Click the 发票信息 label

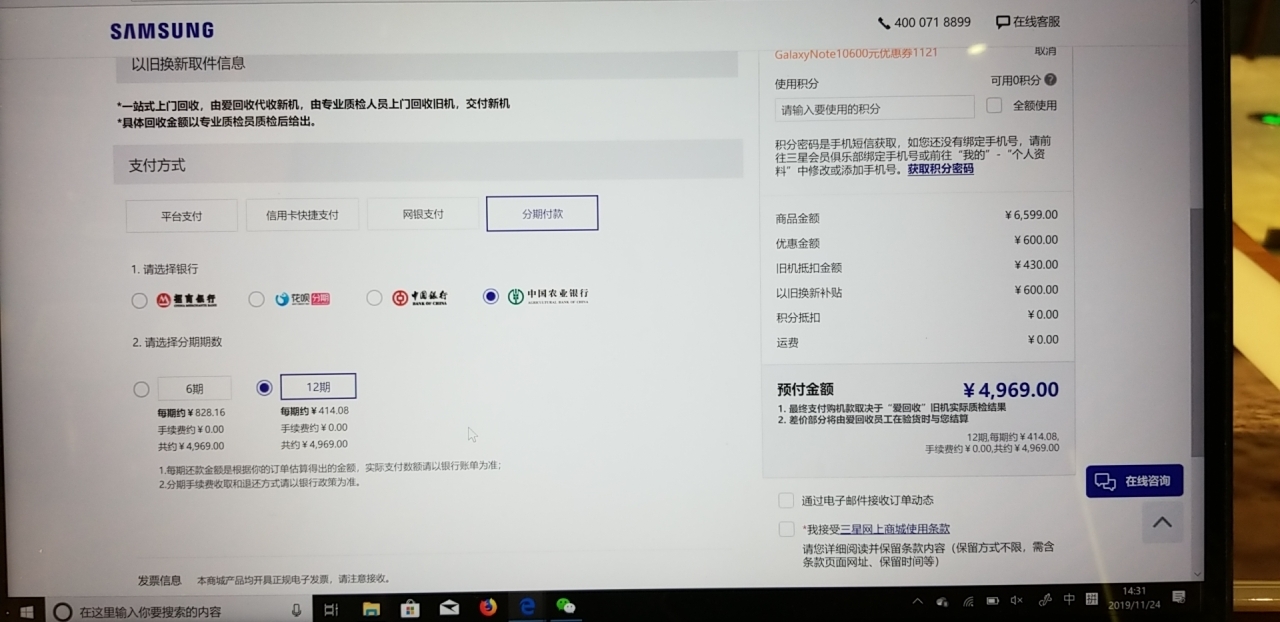159,580
